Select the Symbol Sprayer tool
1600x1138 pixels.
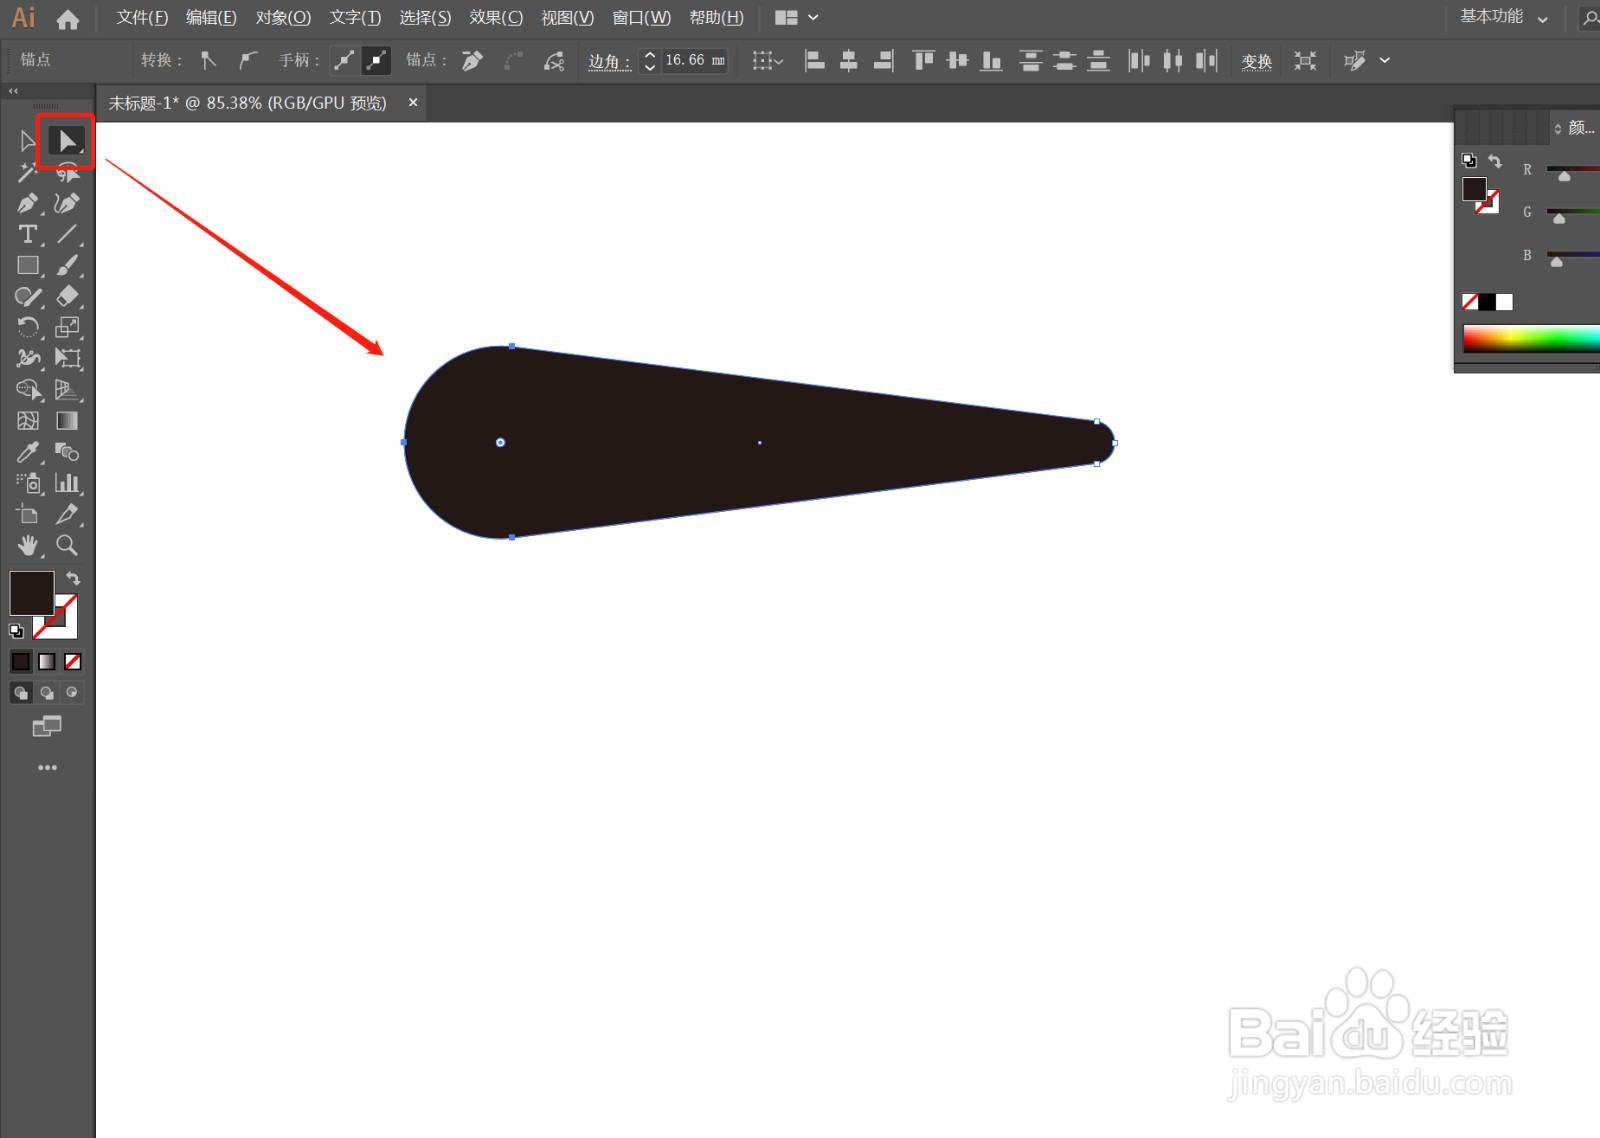(x=27, y=483)
